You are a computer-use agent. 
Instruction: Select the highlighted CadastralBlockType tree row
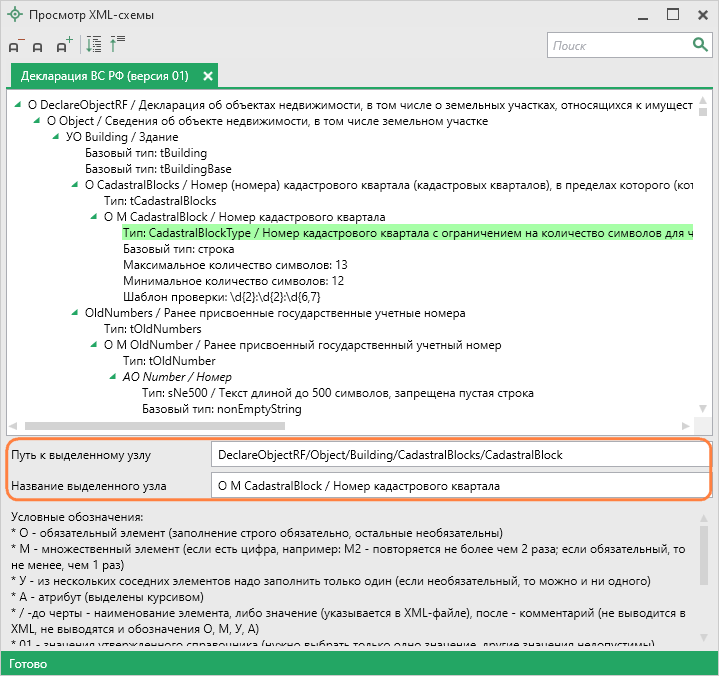pos(400,233)
